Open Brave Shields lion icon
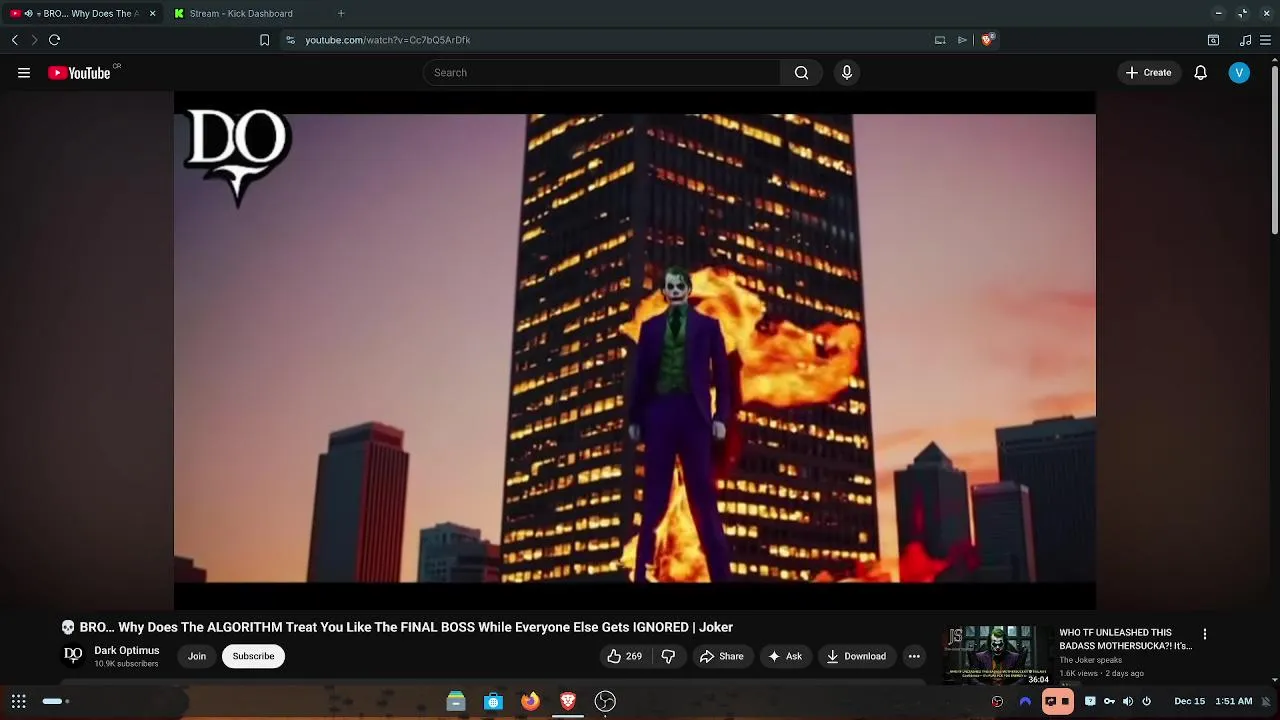 (987, 40)
